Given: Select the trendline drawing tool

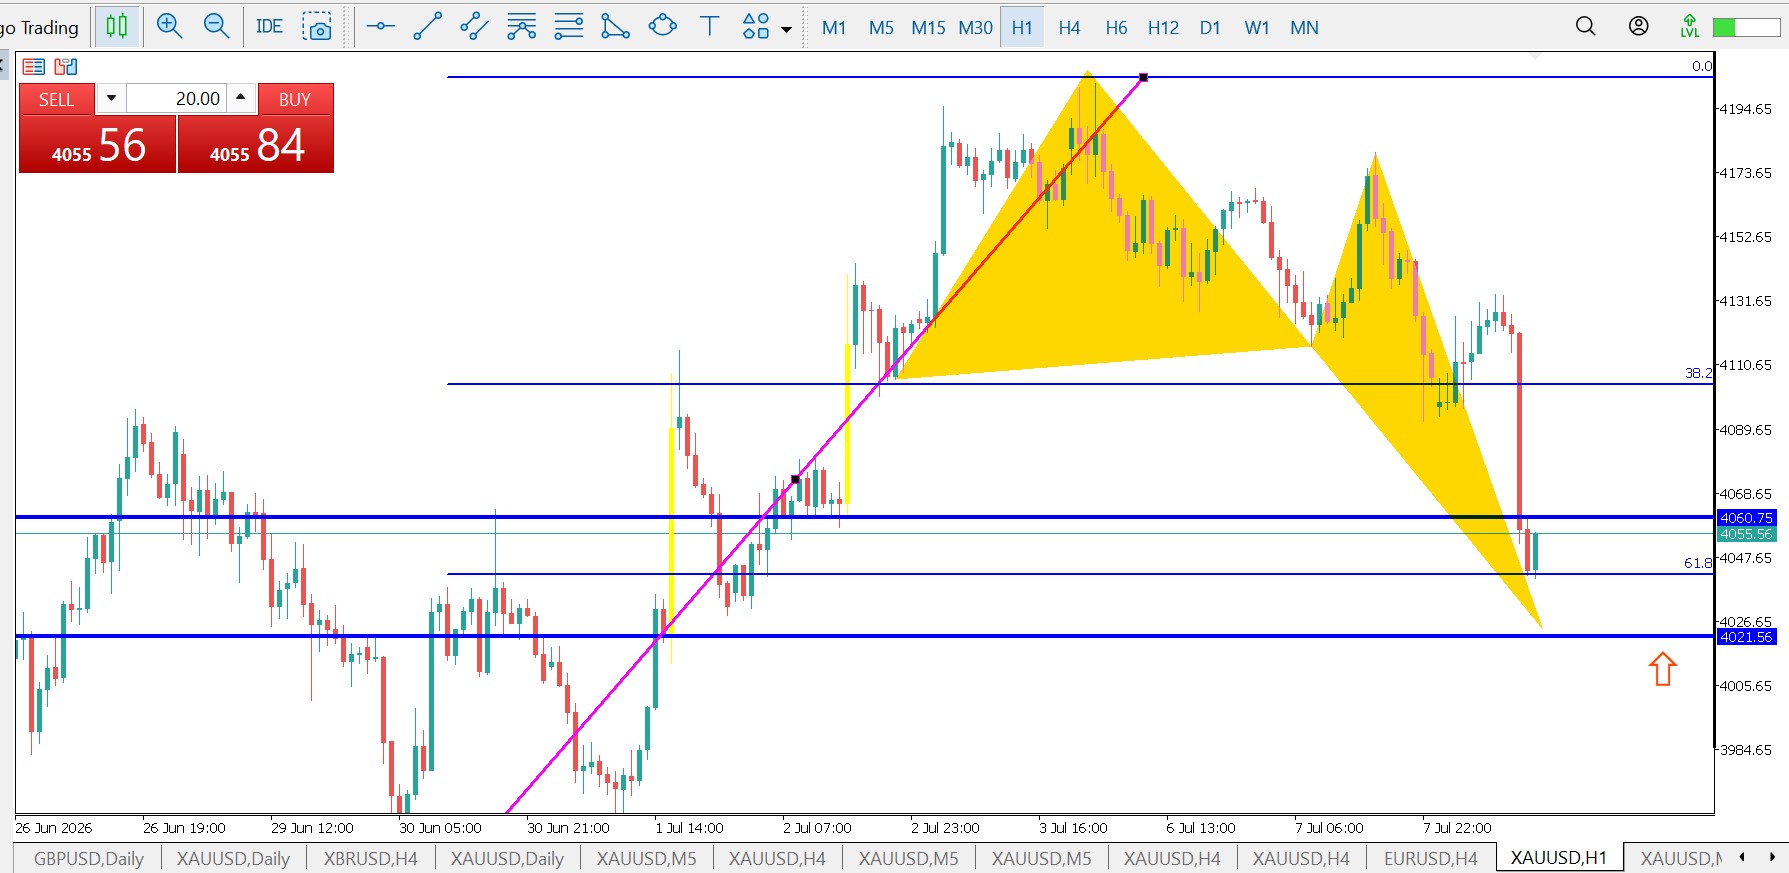Looking at the screenshot, I should [x=427, y=27].
